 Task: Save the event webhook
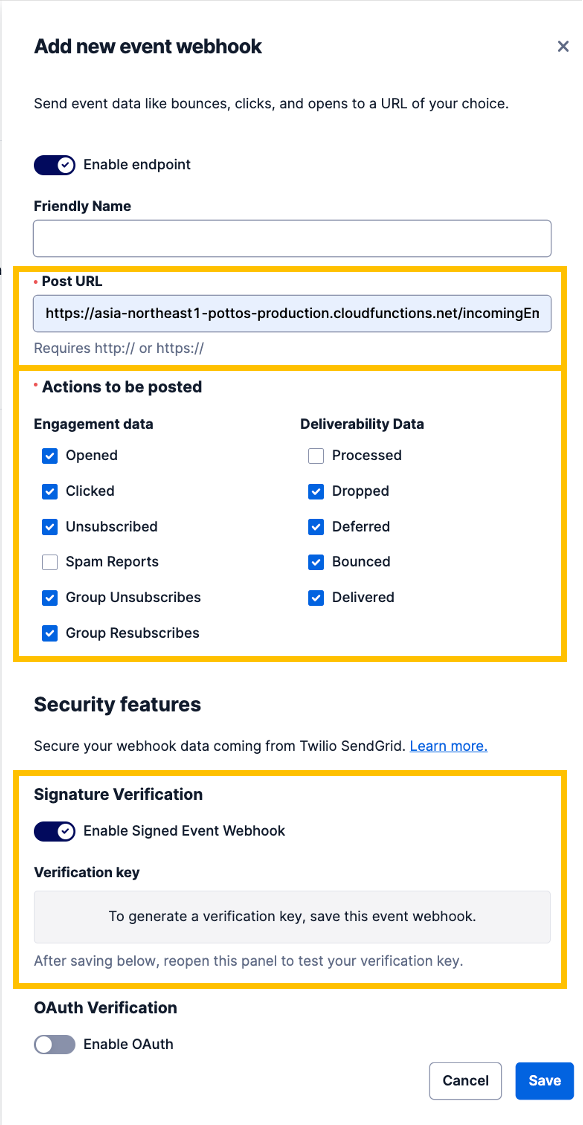tap(545, 1081)
